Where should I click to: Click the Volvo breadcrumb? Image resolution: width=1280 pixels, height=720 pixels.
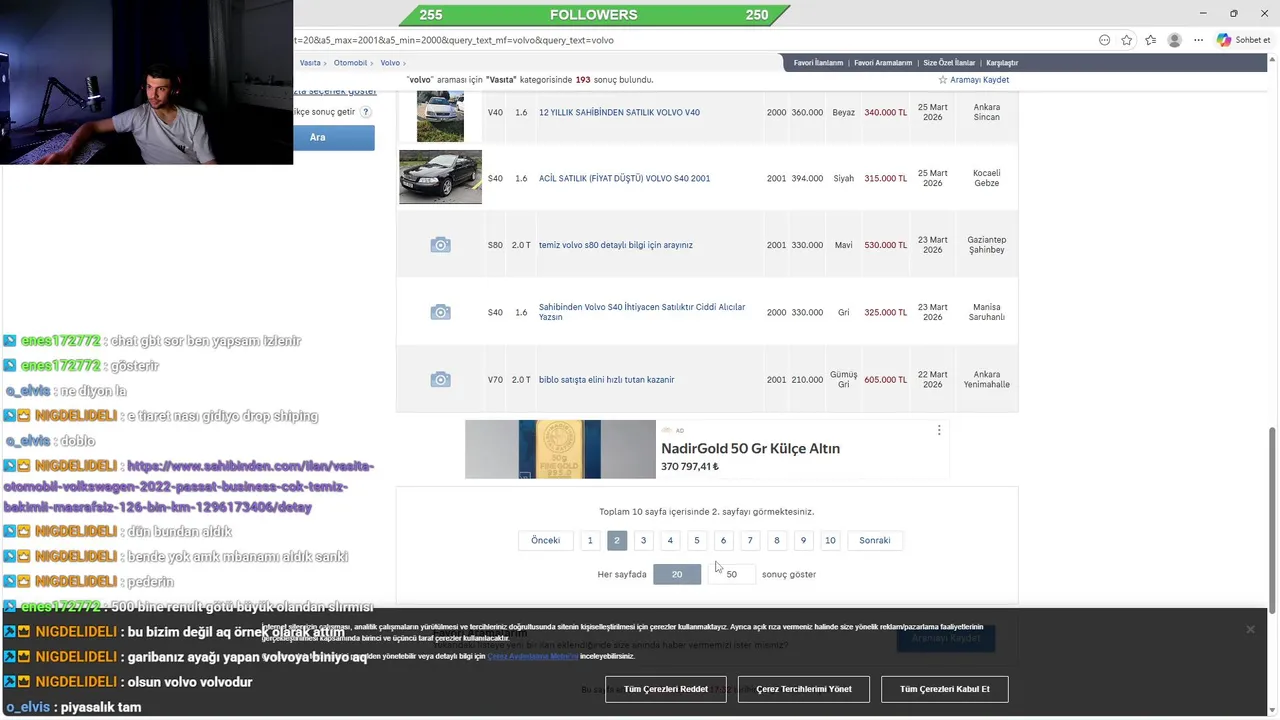pos(390,63)
